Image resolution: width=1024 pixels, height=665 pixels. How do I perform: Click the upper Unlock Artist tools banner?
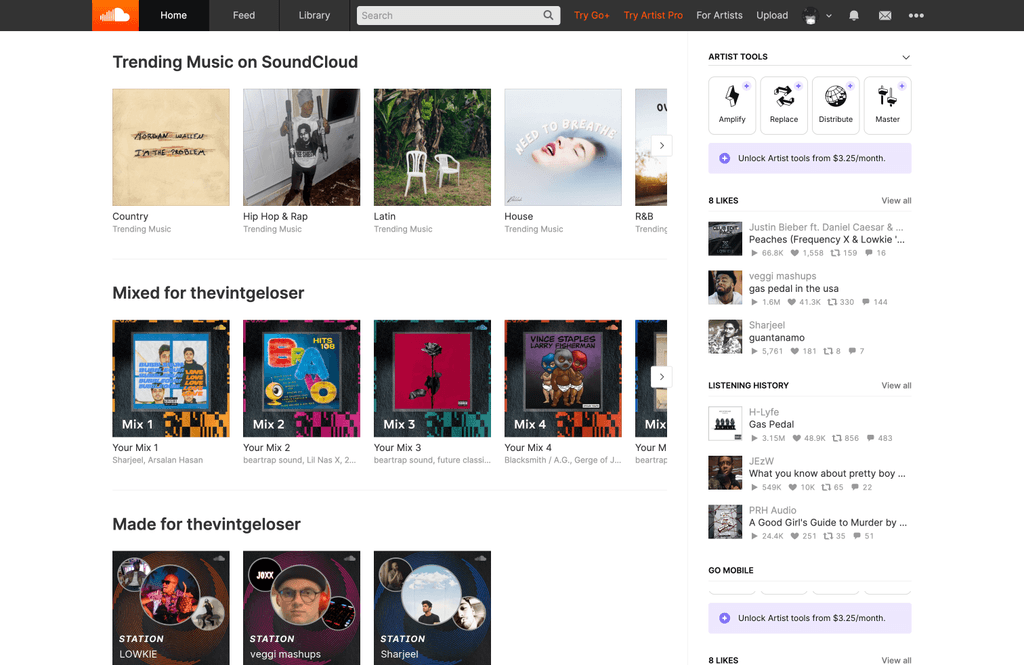(810, 158)
